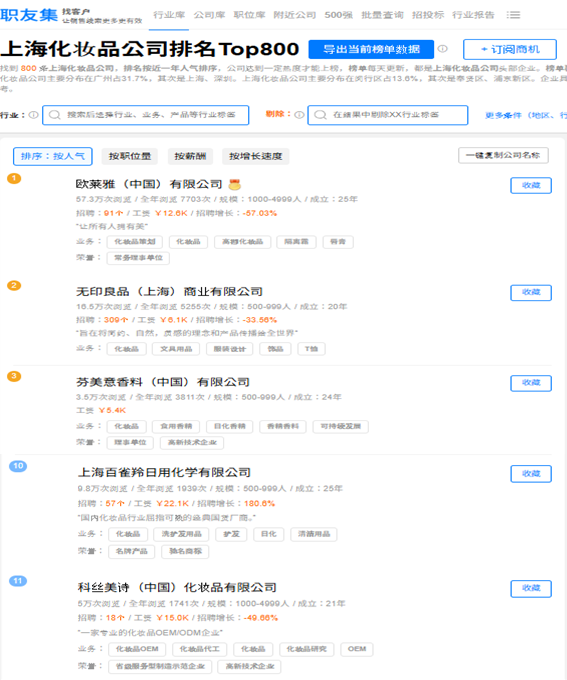Sort the list 按职位量

coord(130,156)
